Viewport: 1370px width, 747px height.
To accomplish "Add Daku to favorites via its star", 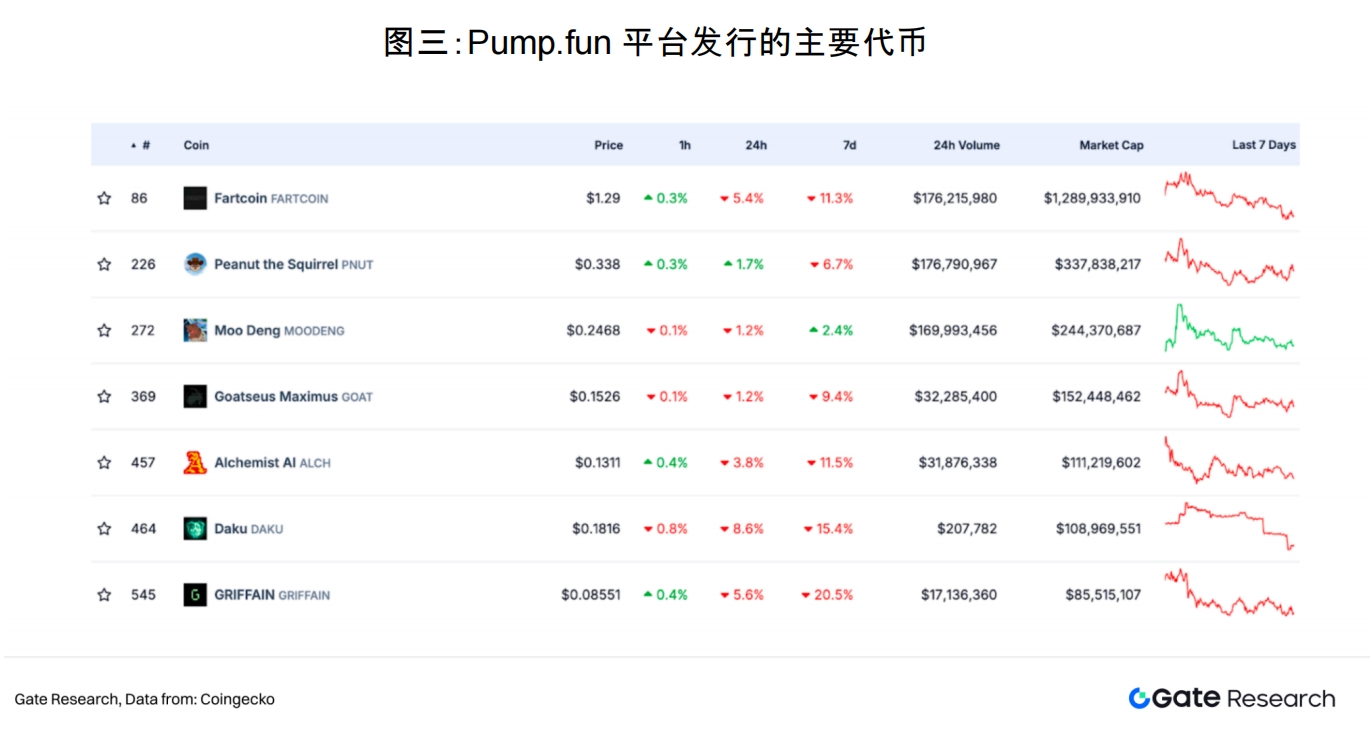I will [104, 528].
